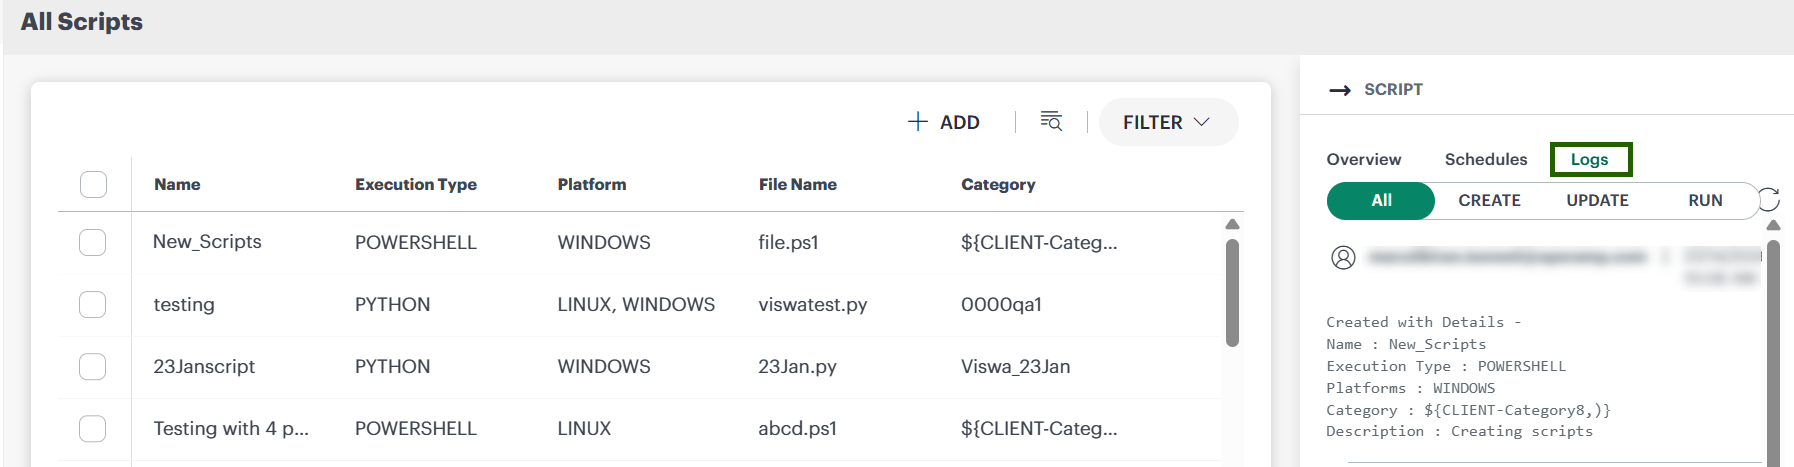Open the FILTER dropdown
1794x467 pixels.
(x=1168, y=122)
